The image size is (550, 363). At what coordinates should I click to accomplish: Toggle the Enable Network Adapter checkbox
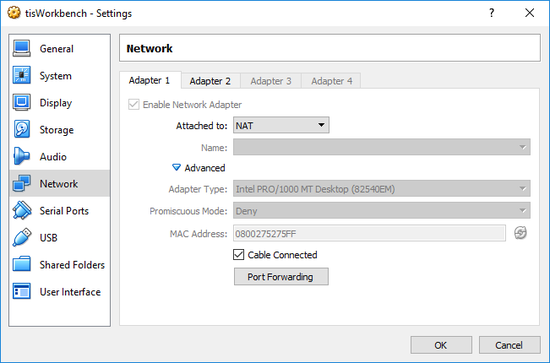pyautogui.click(x=134, y=105)
